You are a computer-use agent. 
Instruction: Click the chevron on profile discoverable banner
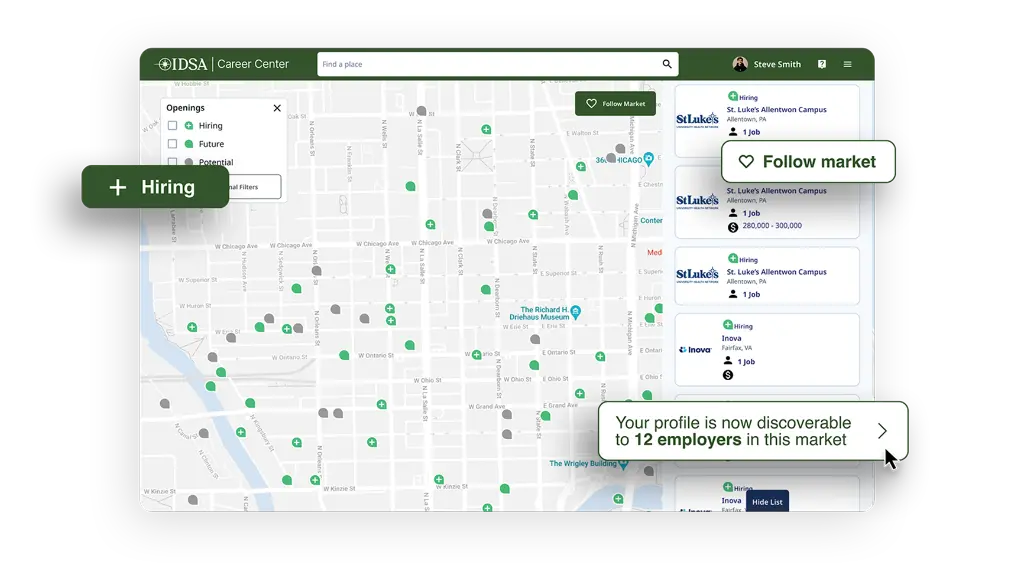coord(882,431)
